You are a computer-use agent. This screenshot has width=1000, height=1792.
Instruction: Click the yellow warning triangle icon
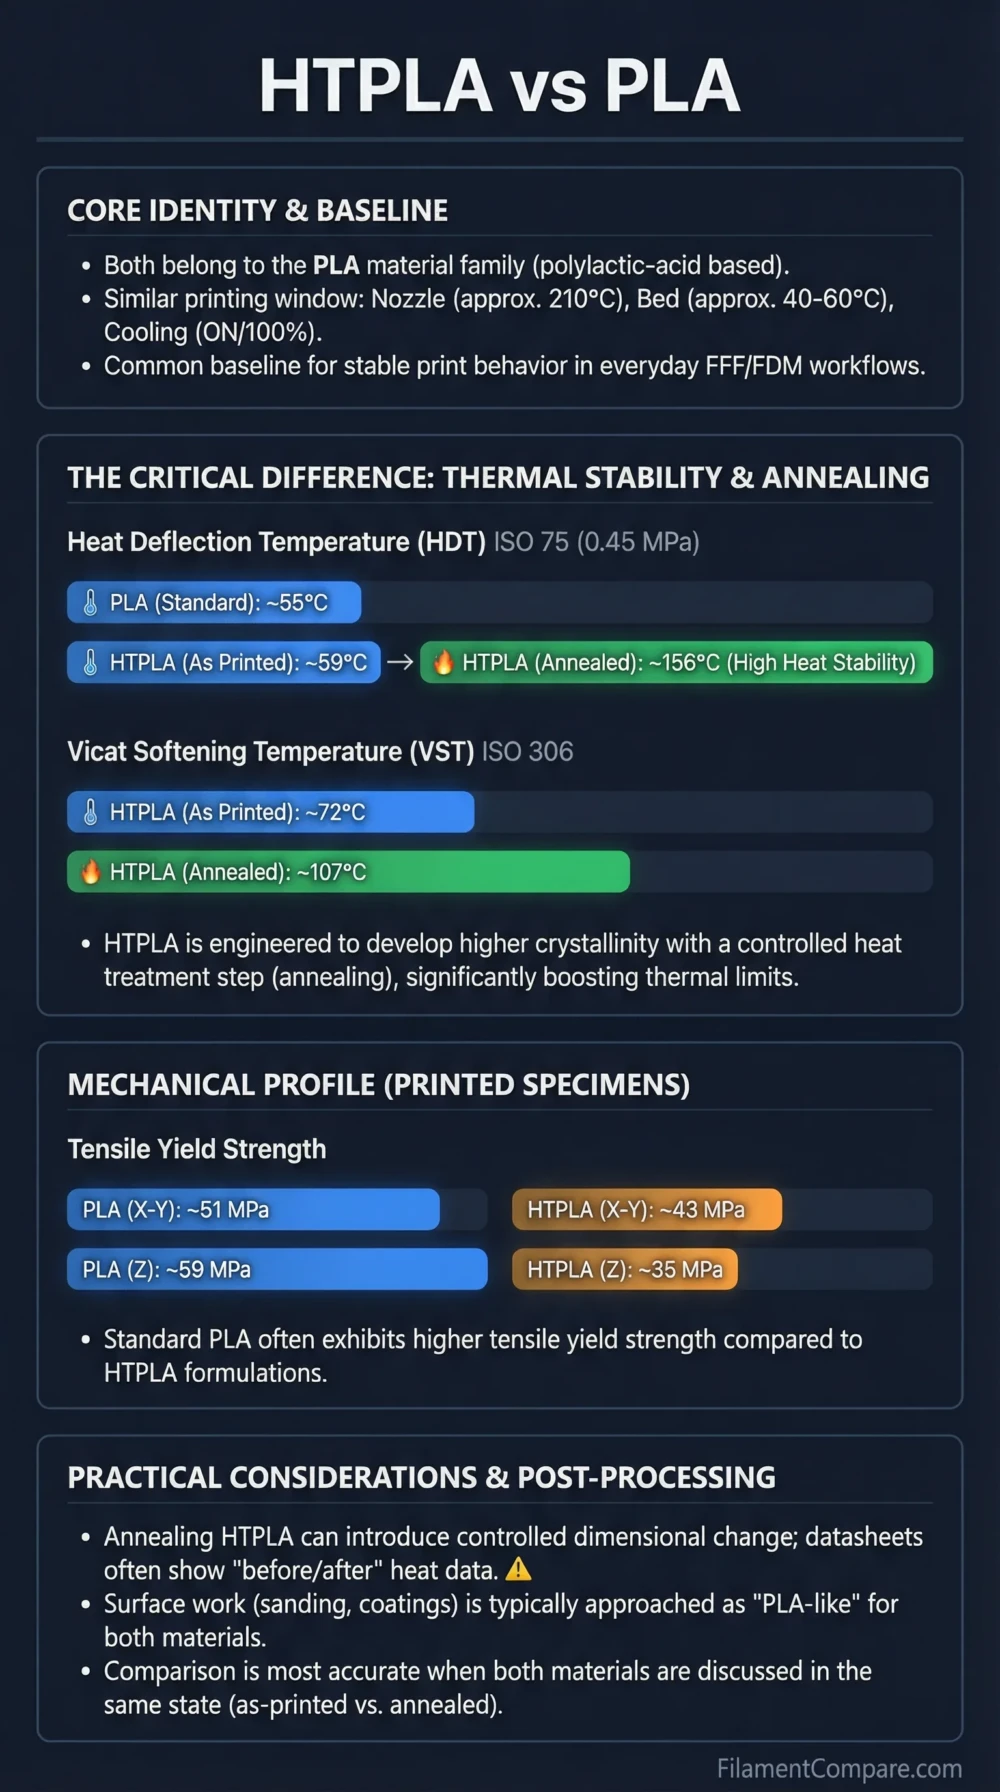[x=518, y=1569]
